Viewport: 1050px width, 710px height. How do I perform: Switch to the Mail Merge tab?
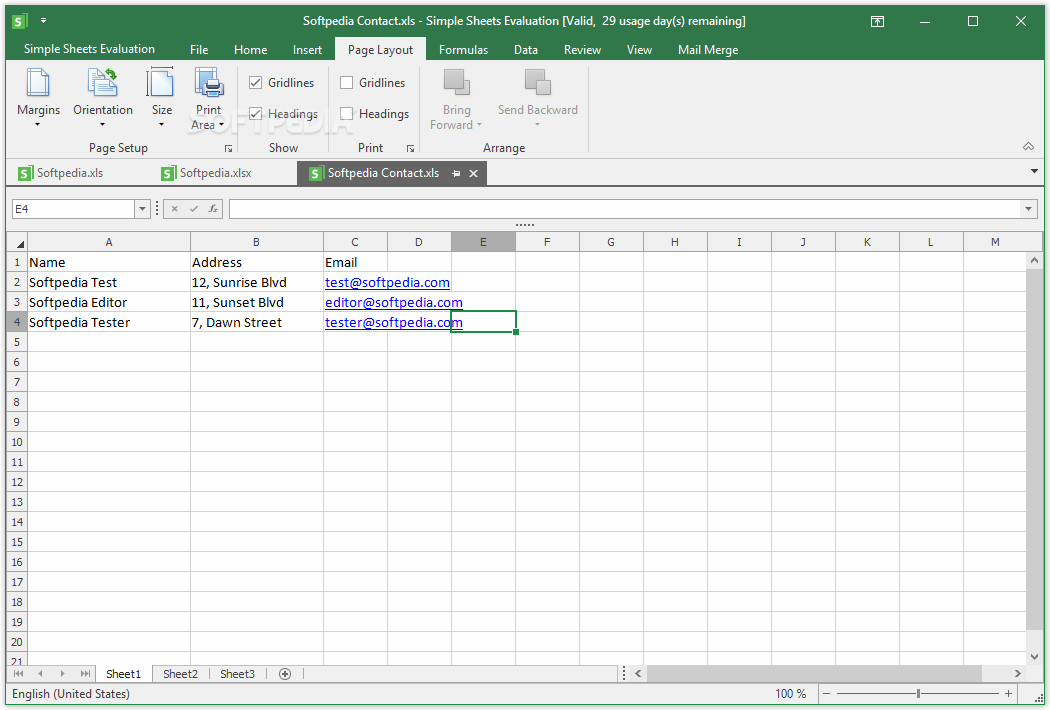pos(708,50)
